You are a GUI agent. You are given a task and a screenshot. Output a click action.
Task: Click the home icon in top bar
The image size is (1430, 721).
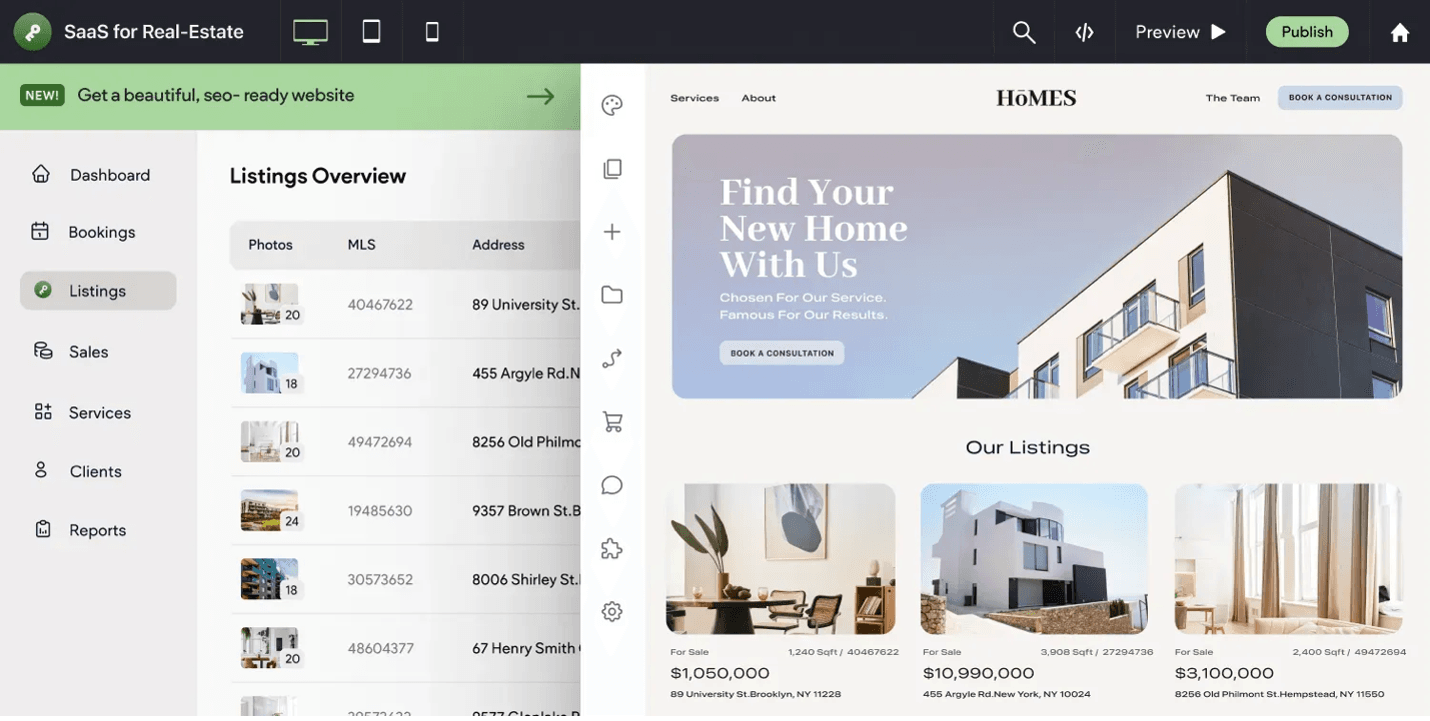1398,31
